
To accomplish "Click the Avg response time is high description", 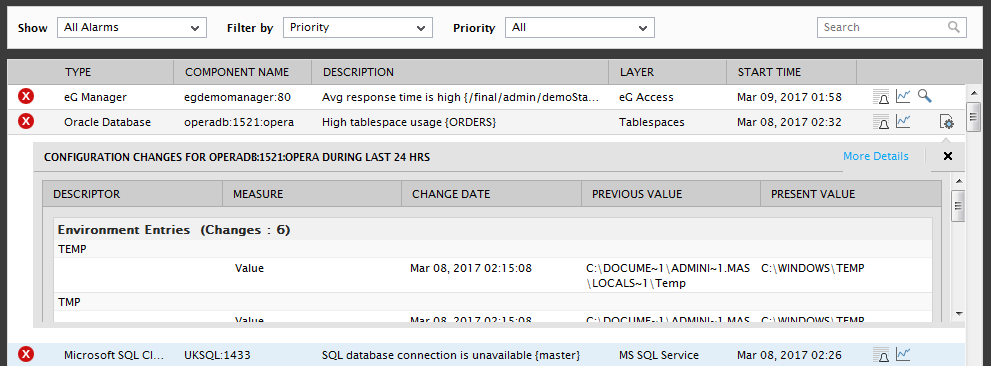I will point(459,97).
